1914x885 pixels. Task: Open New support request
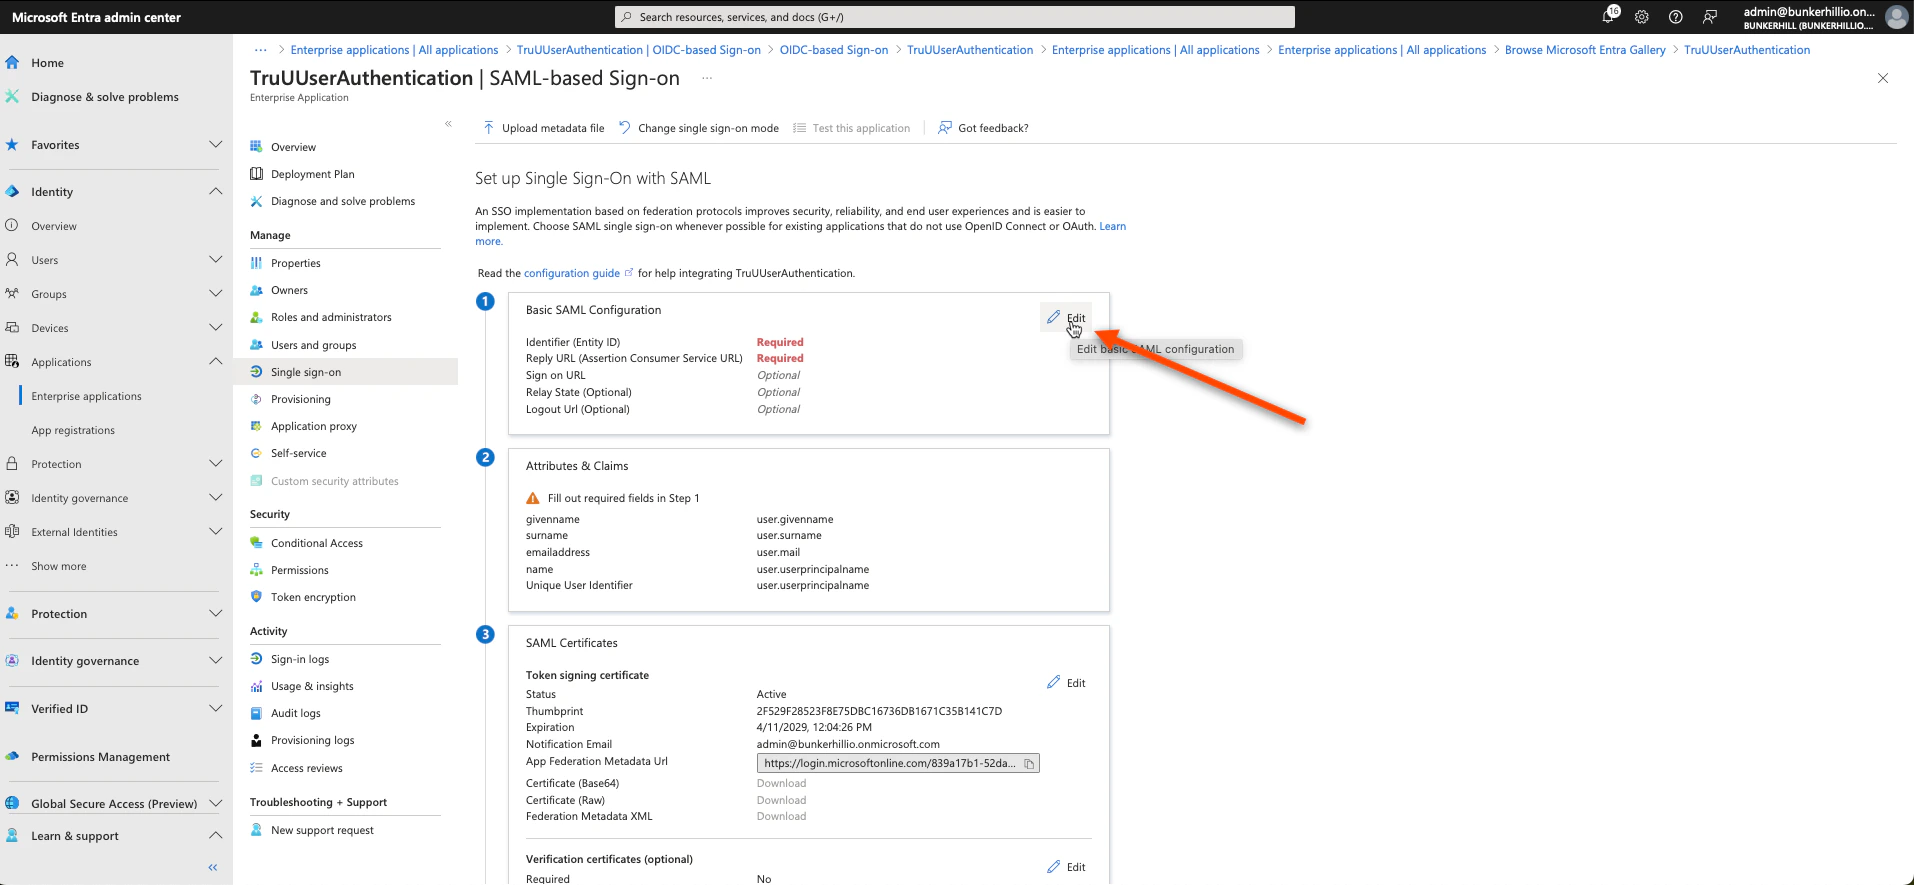(322, 830)
